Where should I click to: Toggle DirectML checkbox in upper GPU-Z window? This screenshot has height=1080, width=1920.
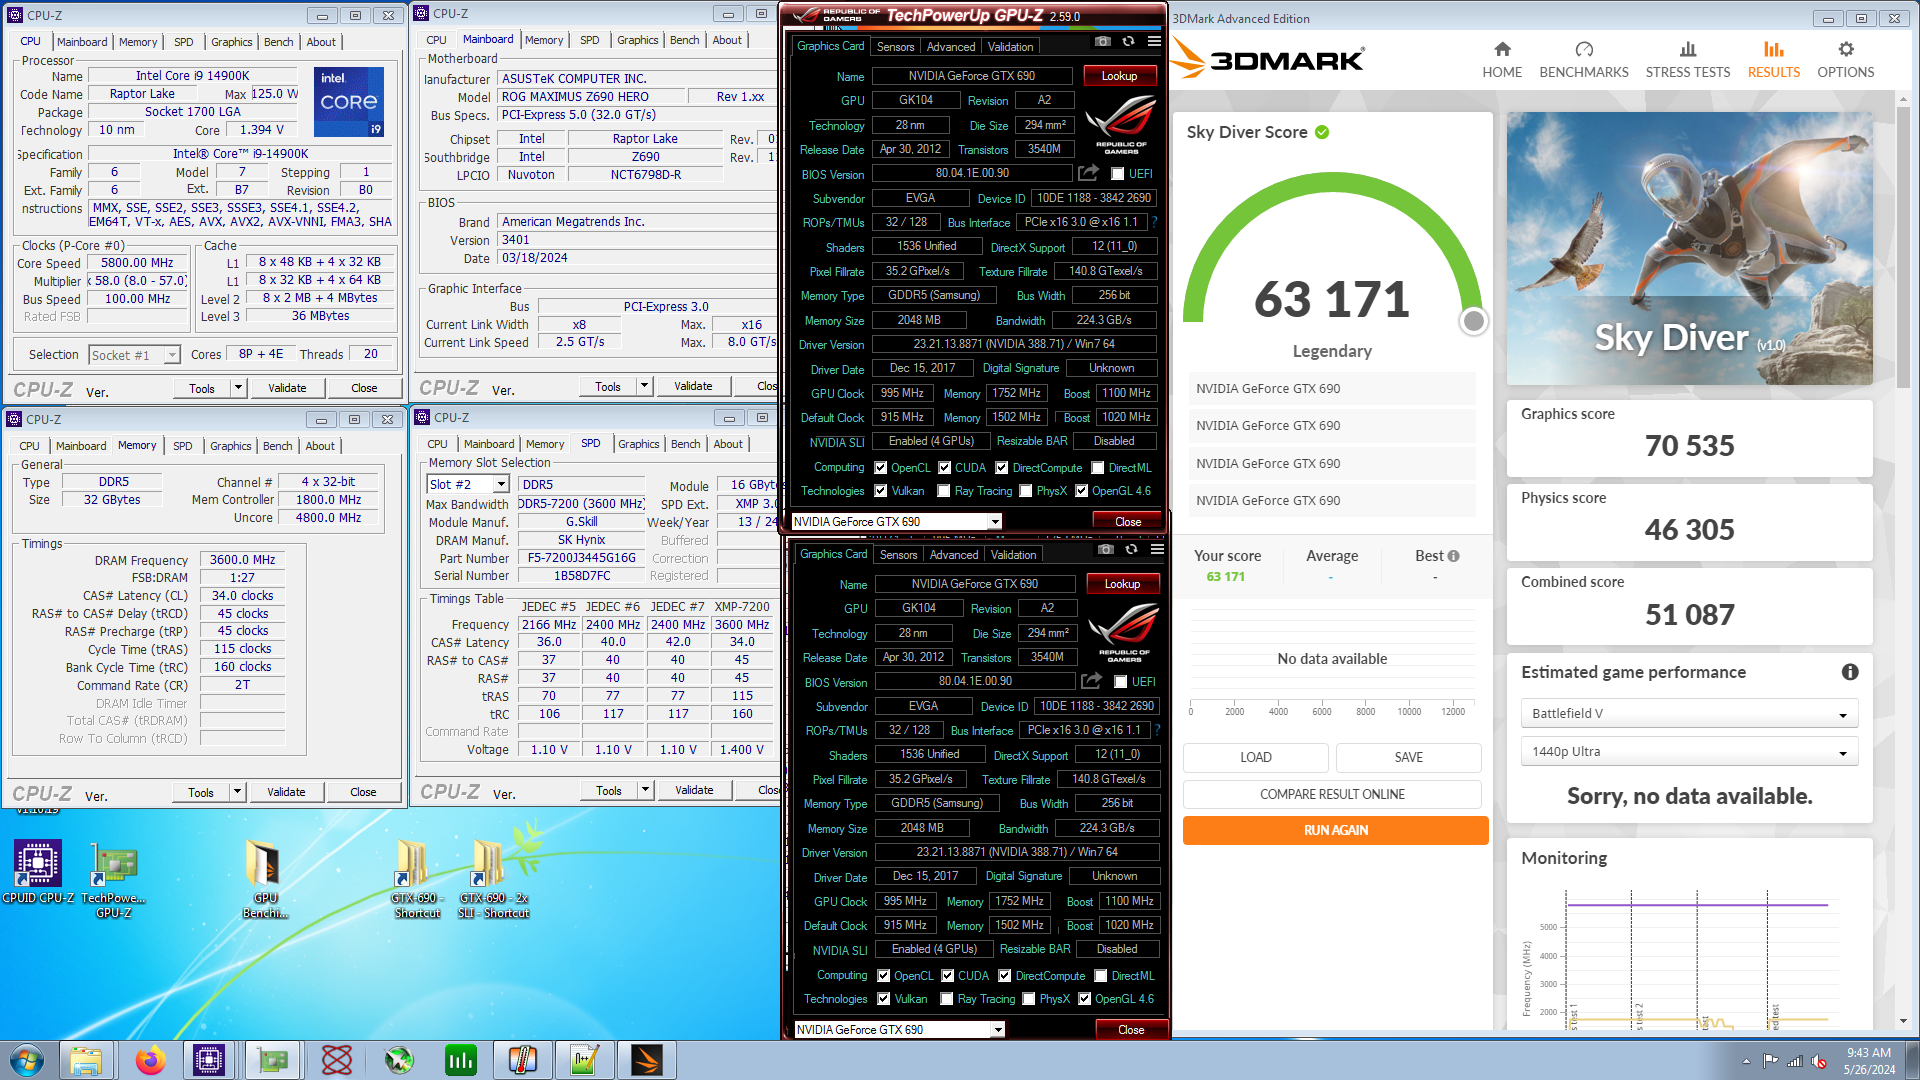1098,467
